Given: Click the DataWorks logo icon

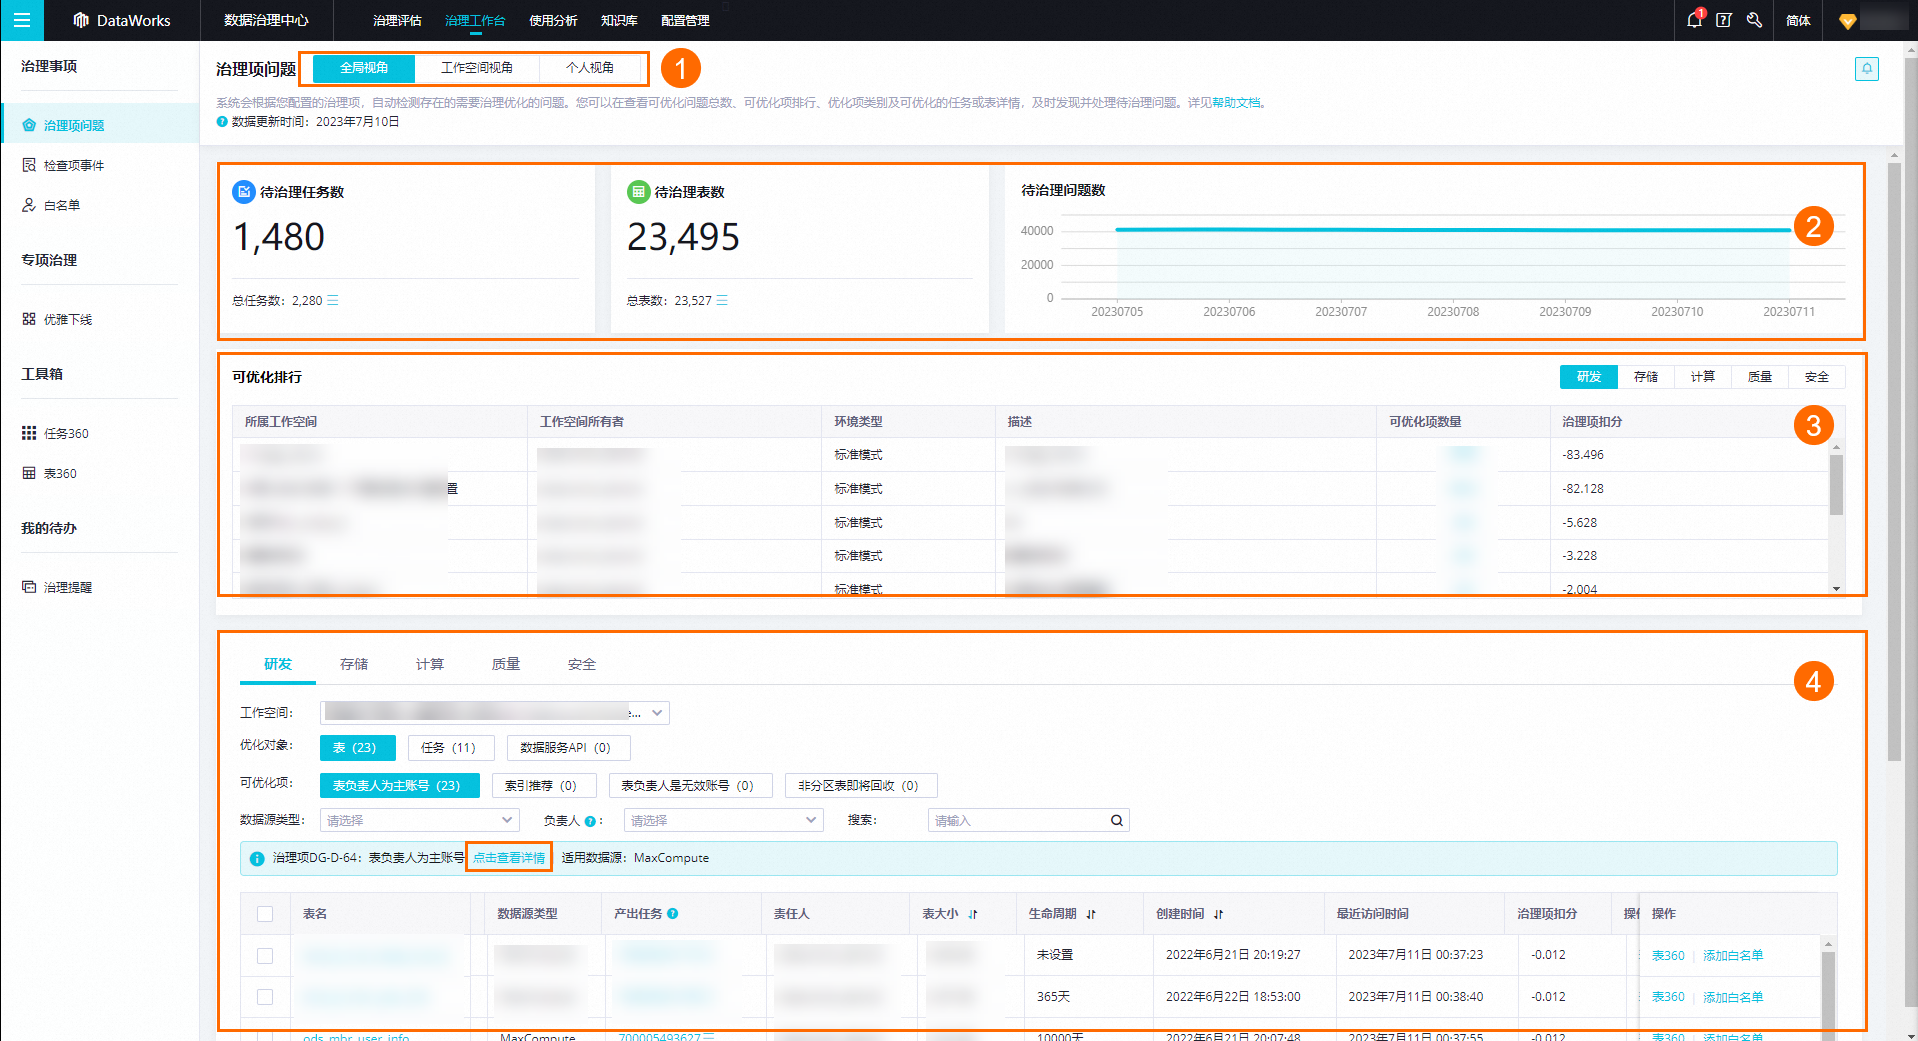Looking at the screenshot, I should pyautogui.click(x=81, y=20).
